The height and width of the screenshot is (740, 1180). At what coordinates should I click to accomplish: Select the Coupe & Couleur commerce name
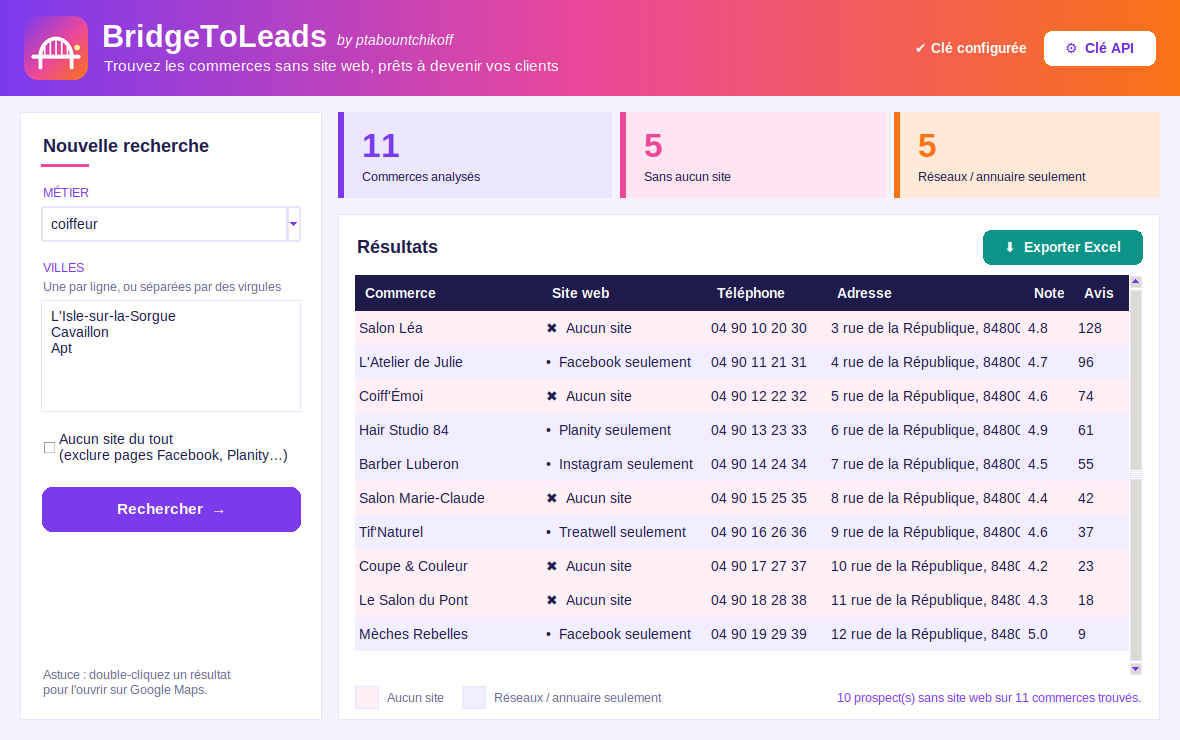click(x=413, y=566)
